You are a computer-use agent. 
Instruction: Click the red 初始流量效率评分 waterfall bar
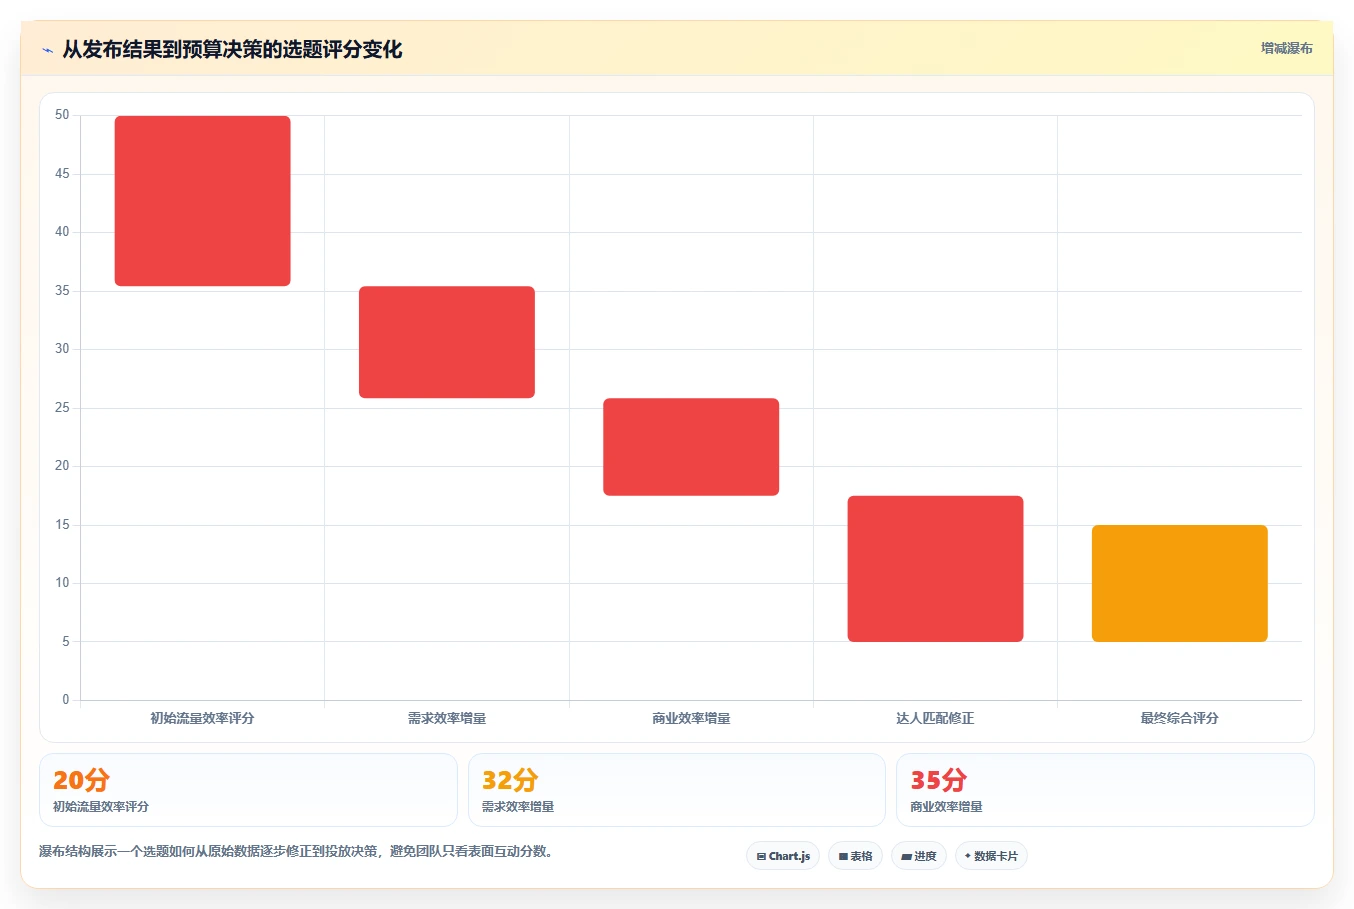[x=203, y=201]
